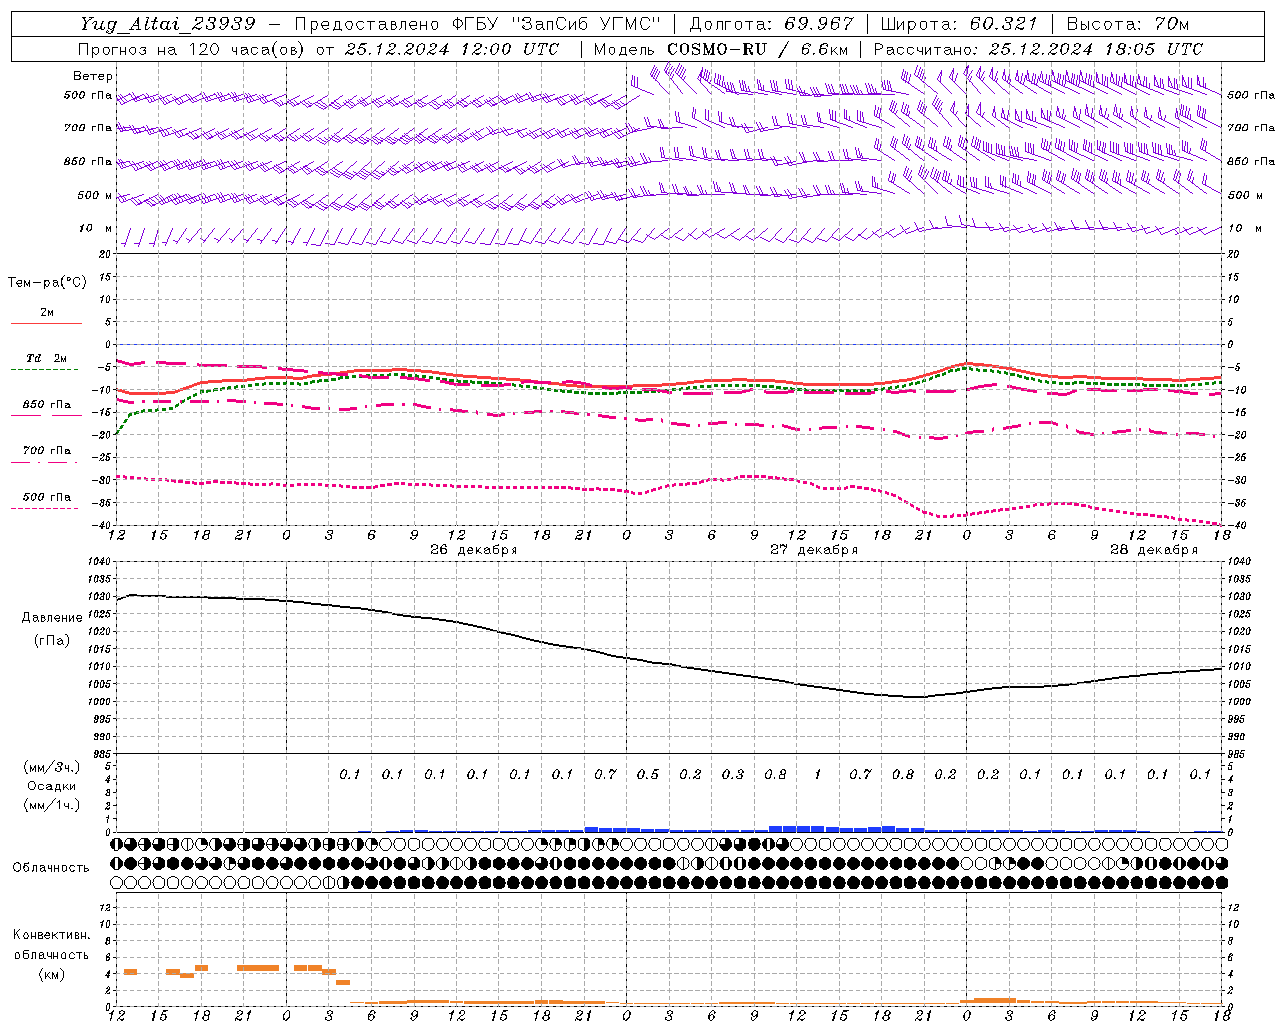Viewport: 1280px width, 1024px height.
Task: Select the Td 2м dew point legend entry
Action: pyautogui.click(x=46, y=358)
